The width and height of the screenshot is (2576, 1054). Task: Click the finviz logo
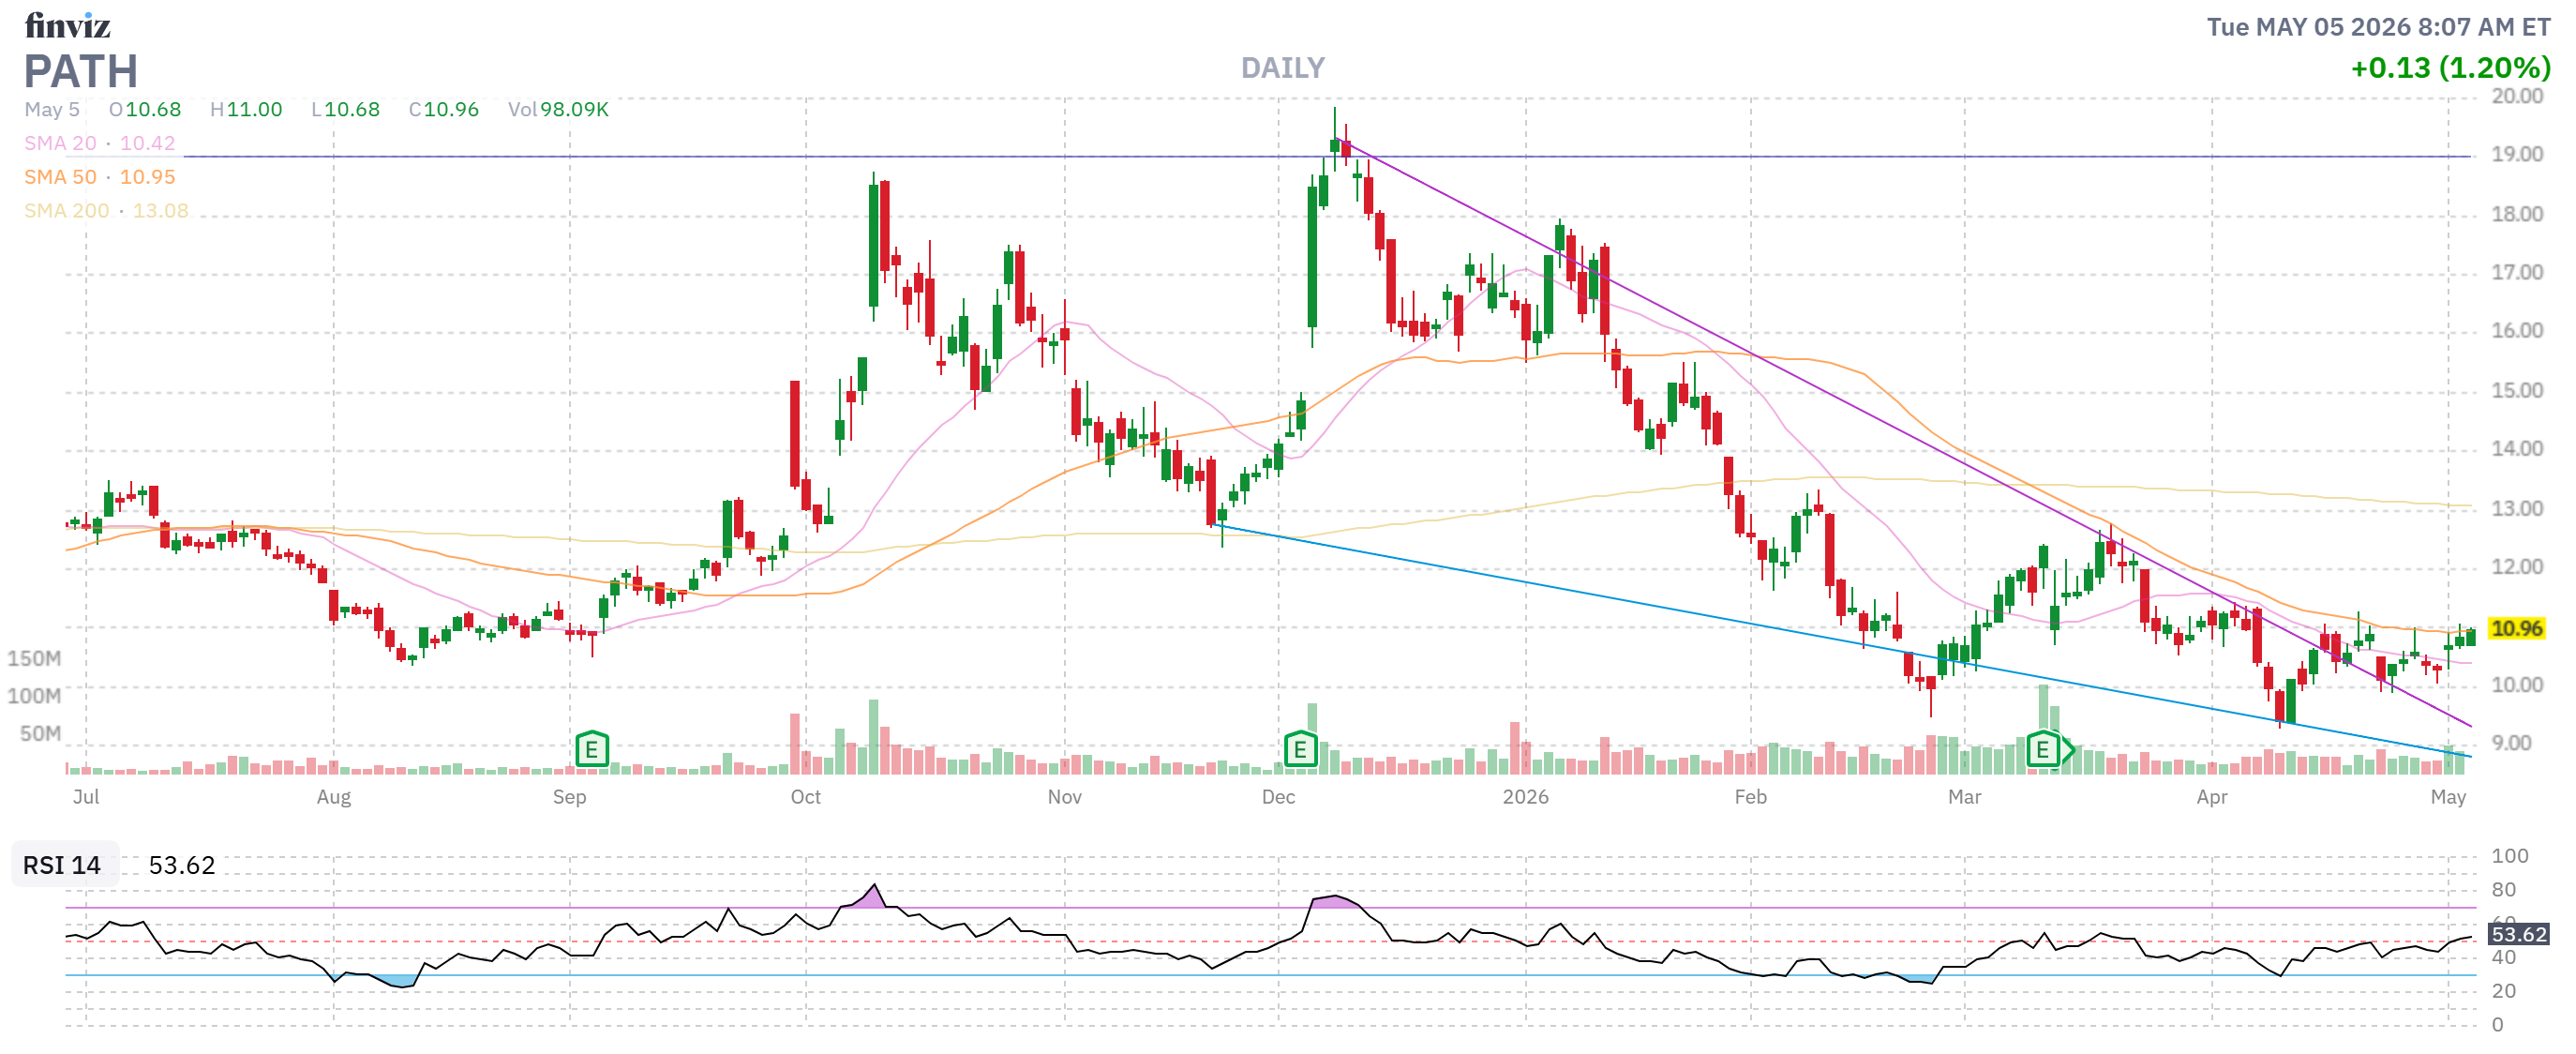pyautogui.click(x=67, y=25)
